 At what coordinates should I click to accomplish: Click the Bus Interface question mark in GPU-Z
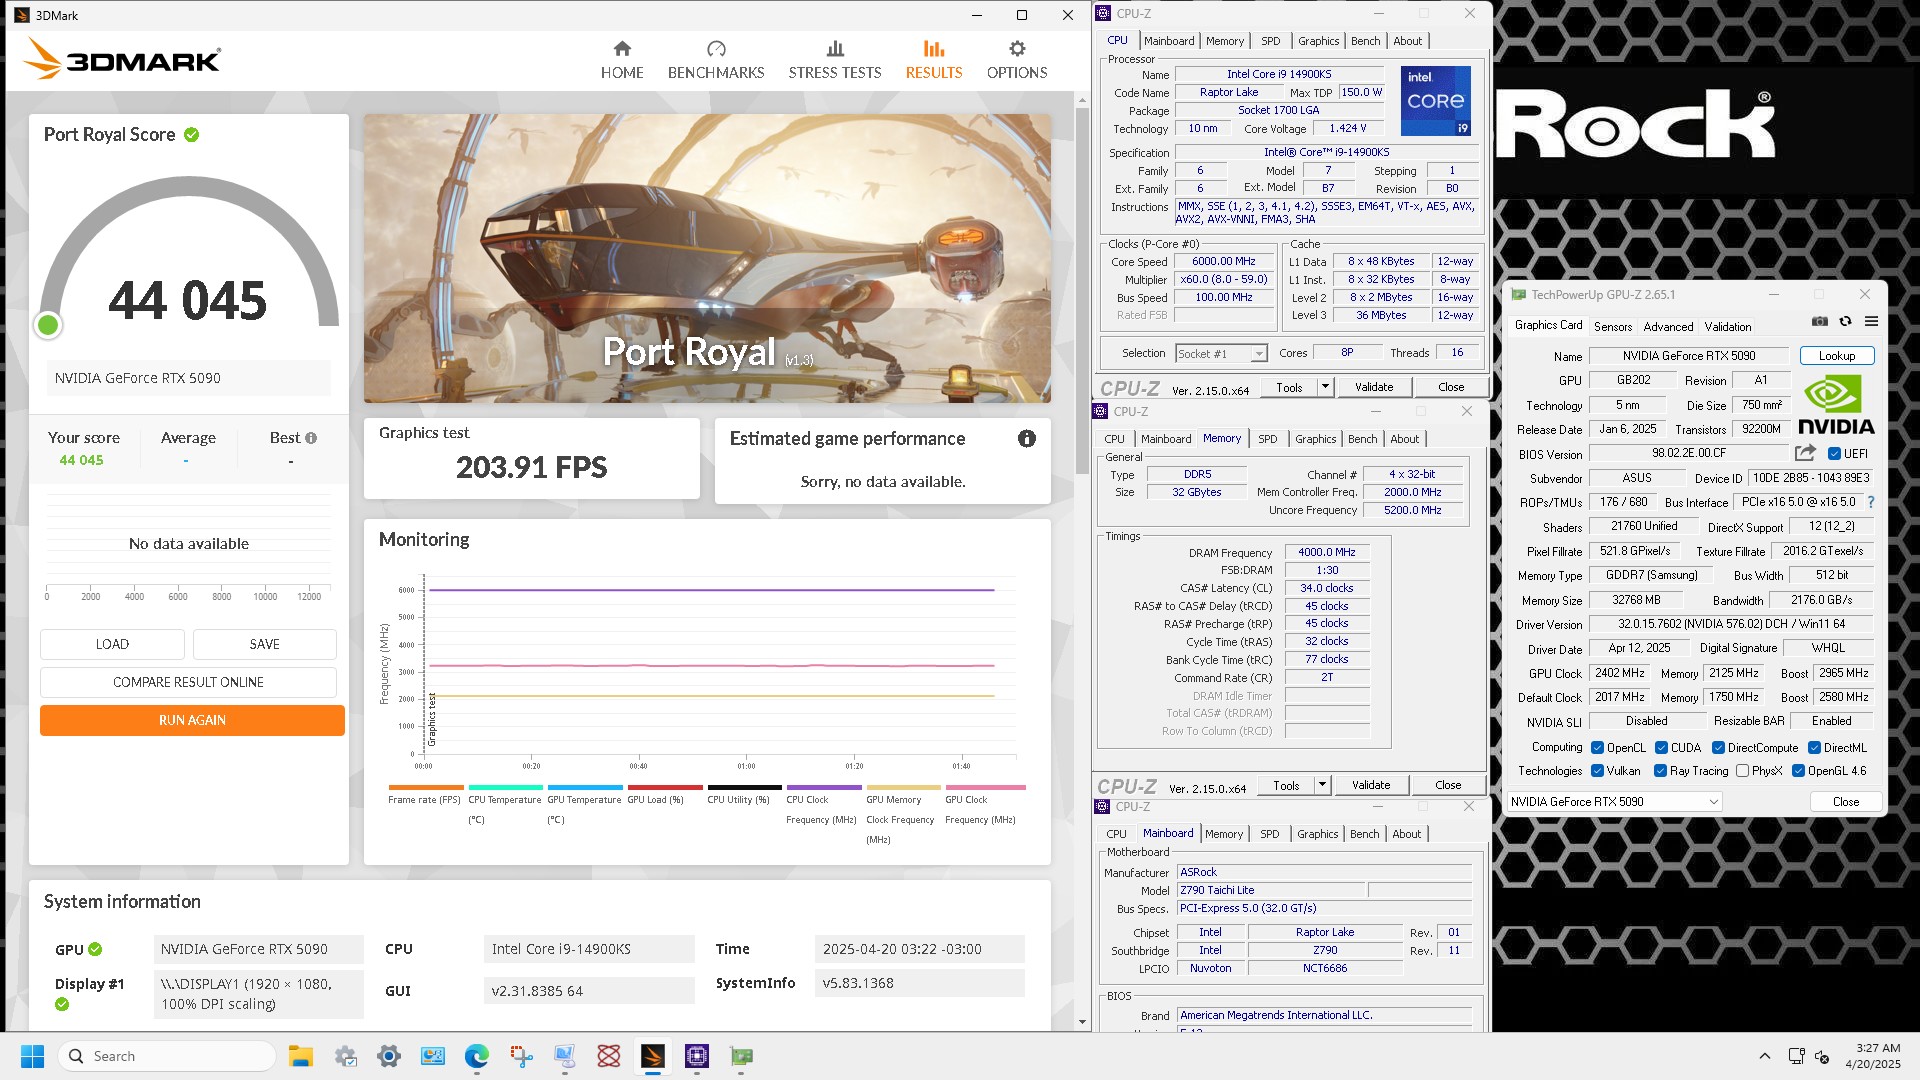[x=1871, y=502]
